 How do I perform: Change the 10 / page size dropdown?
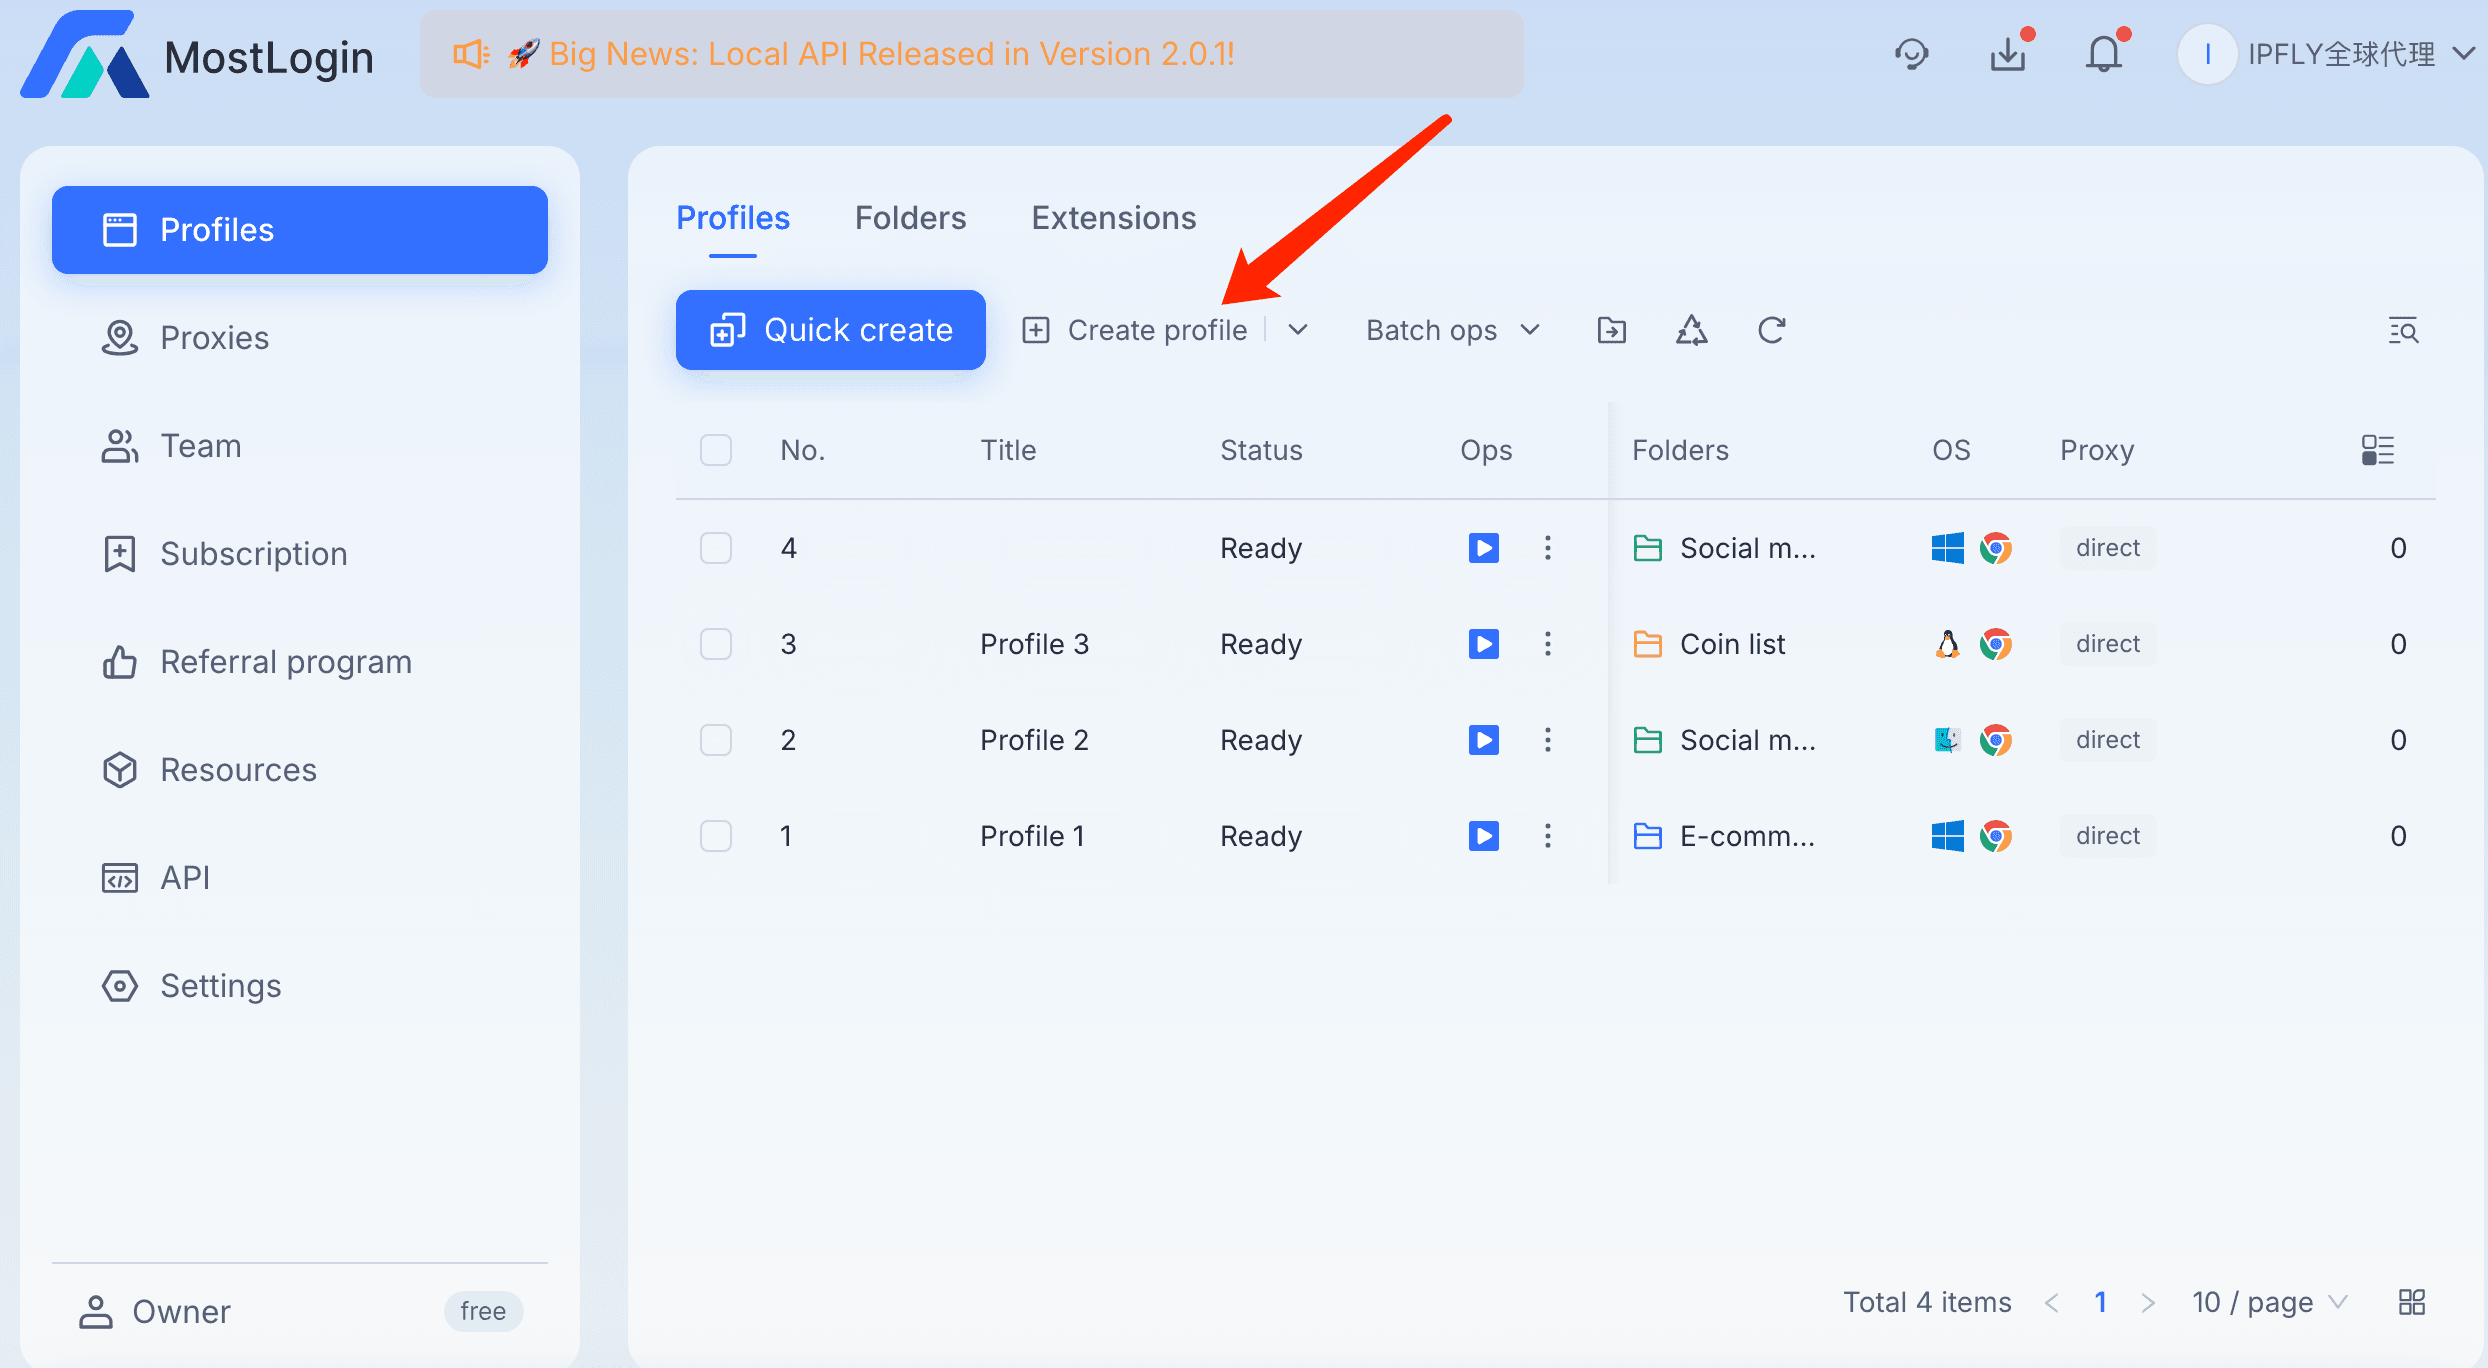coord(2268,1302)
